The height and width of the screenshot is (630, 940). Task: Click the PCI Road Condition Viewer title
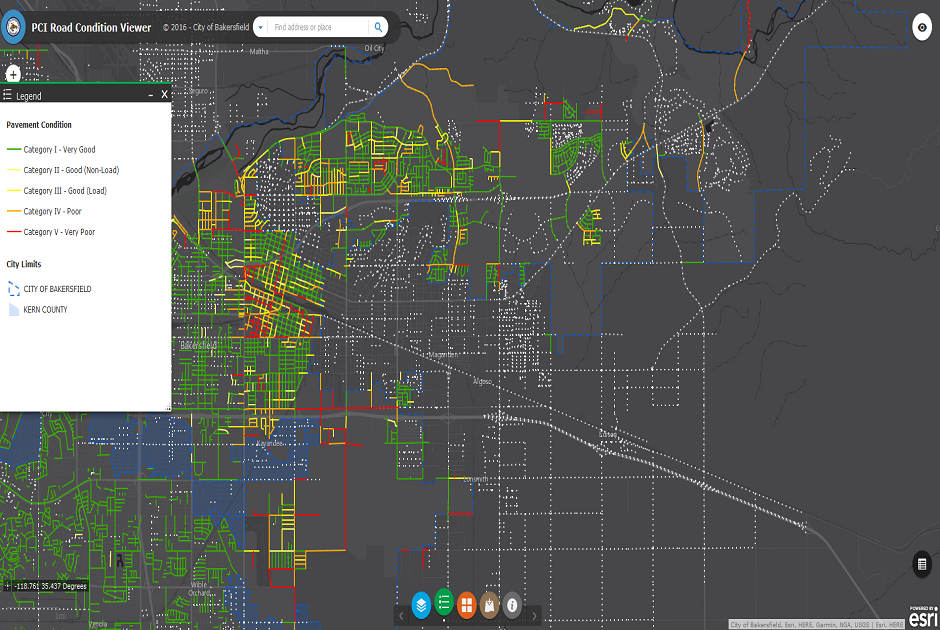pyautogui.click(x=92, y=27)
